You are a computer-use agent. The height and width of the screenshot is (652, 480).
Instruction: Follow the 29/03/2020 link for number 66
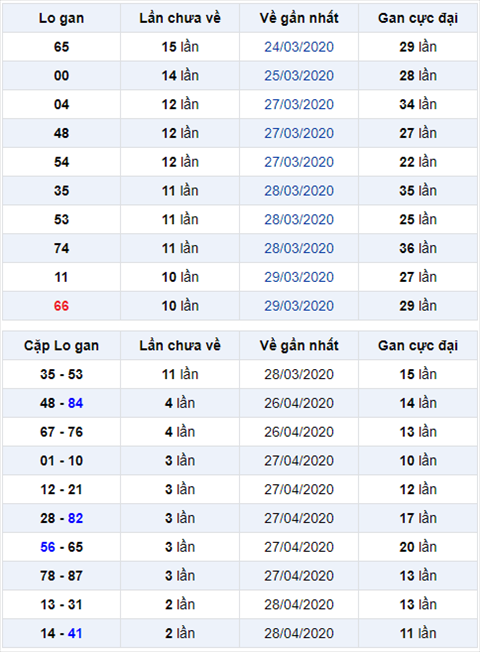pos(299,306)
